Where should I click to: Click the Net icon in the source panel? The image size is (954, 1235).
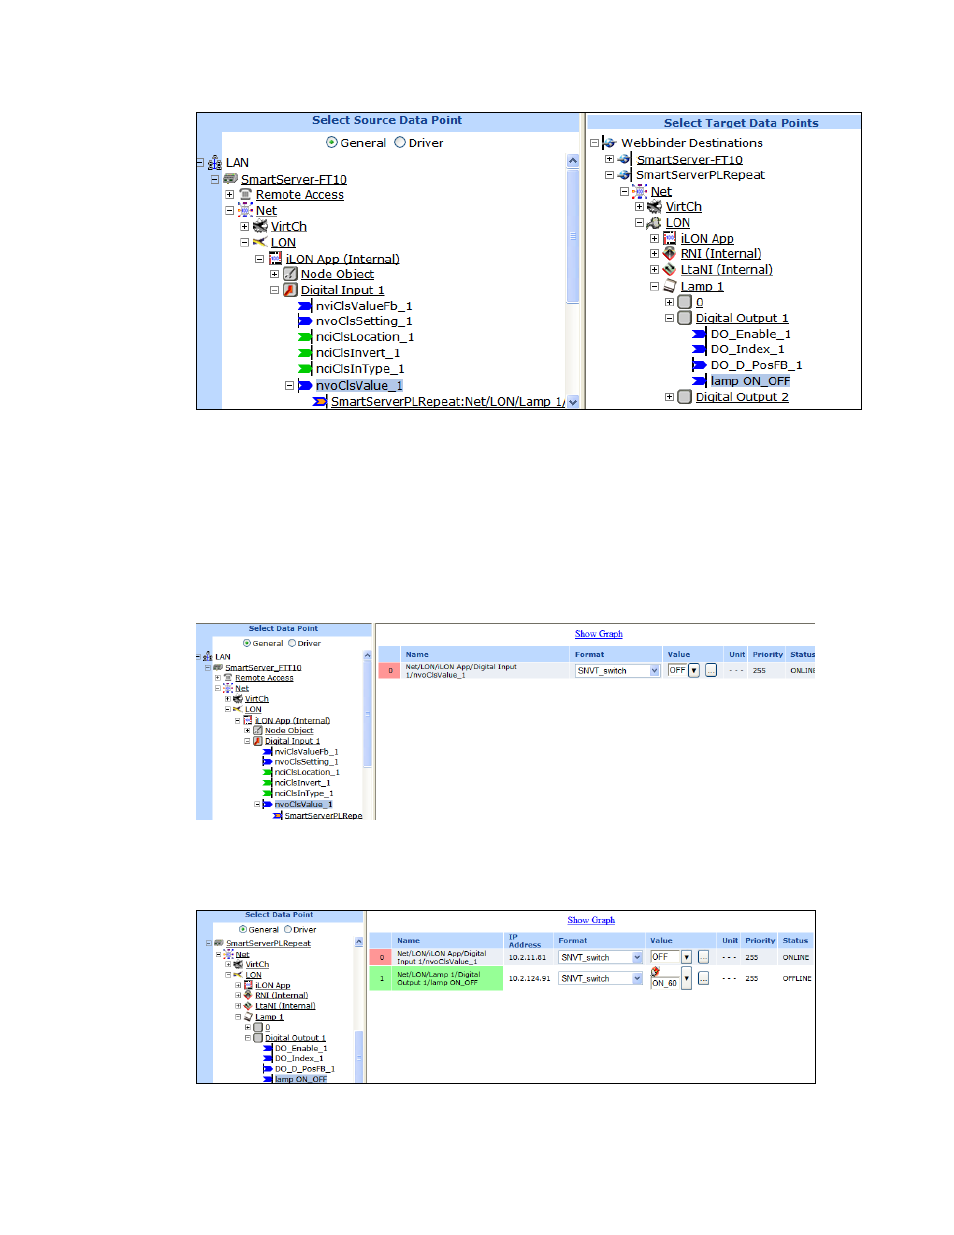tap(245, 210)
